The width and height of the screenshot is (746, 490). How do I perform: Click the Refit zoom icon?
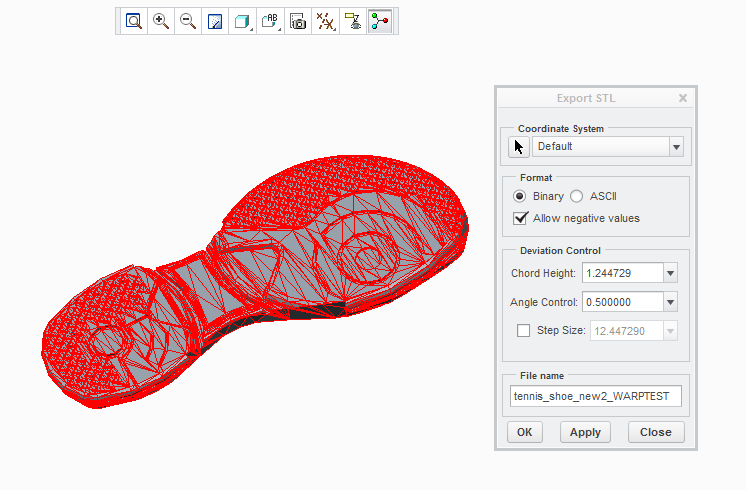pos(134,21)
